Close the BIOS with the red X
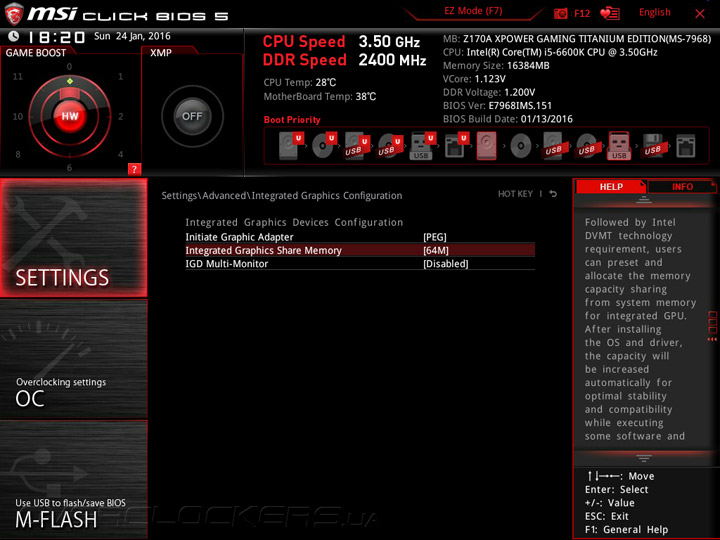 (x=699, y=13)
